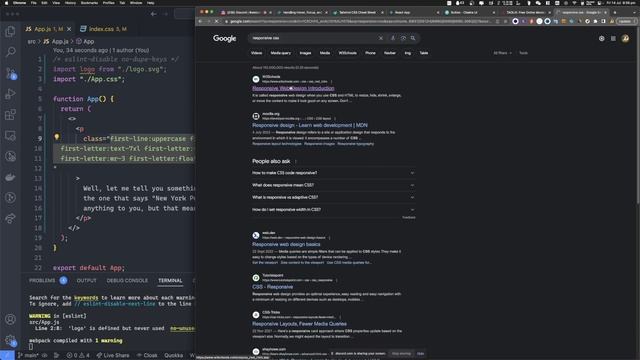Screen dimensions: 640x360
Task: Expand 'How to make CSS code responsive?'
Action: click(x=333, y=173)
